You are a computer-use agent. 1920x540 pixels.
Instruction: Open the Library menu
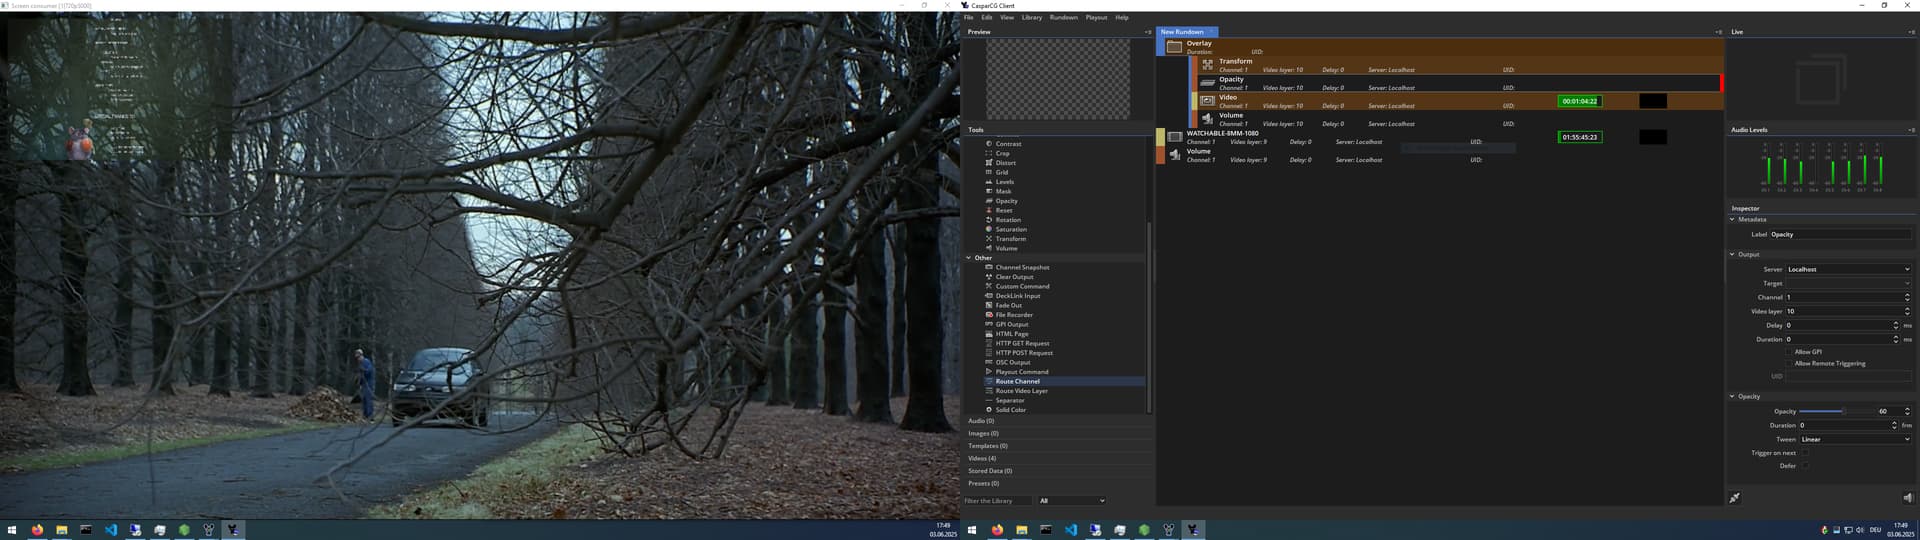click(1032, 17)
